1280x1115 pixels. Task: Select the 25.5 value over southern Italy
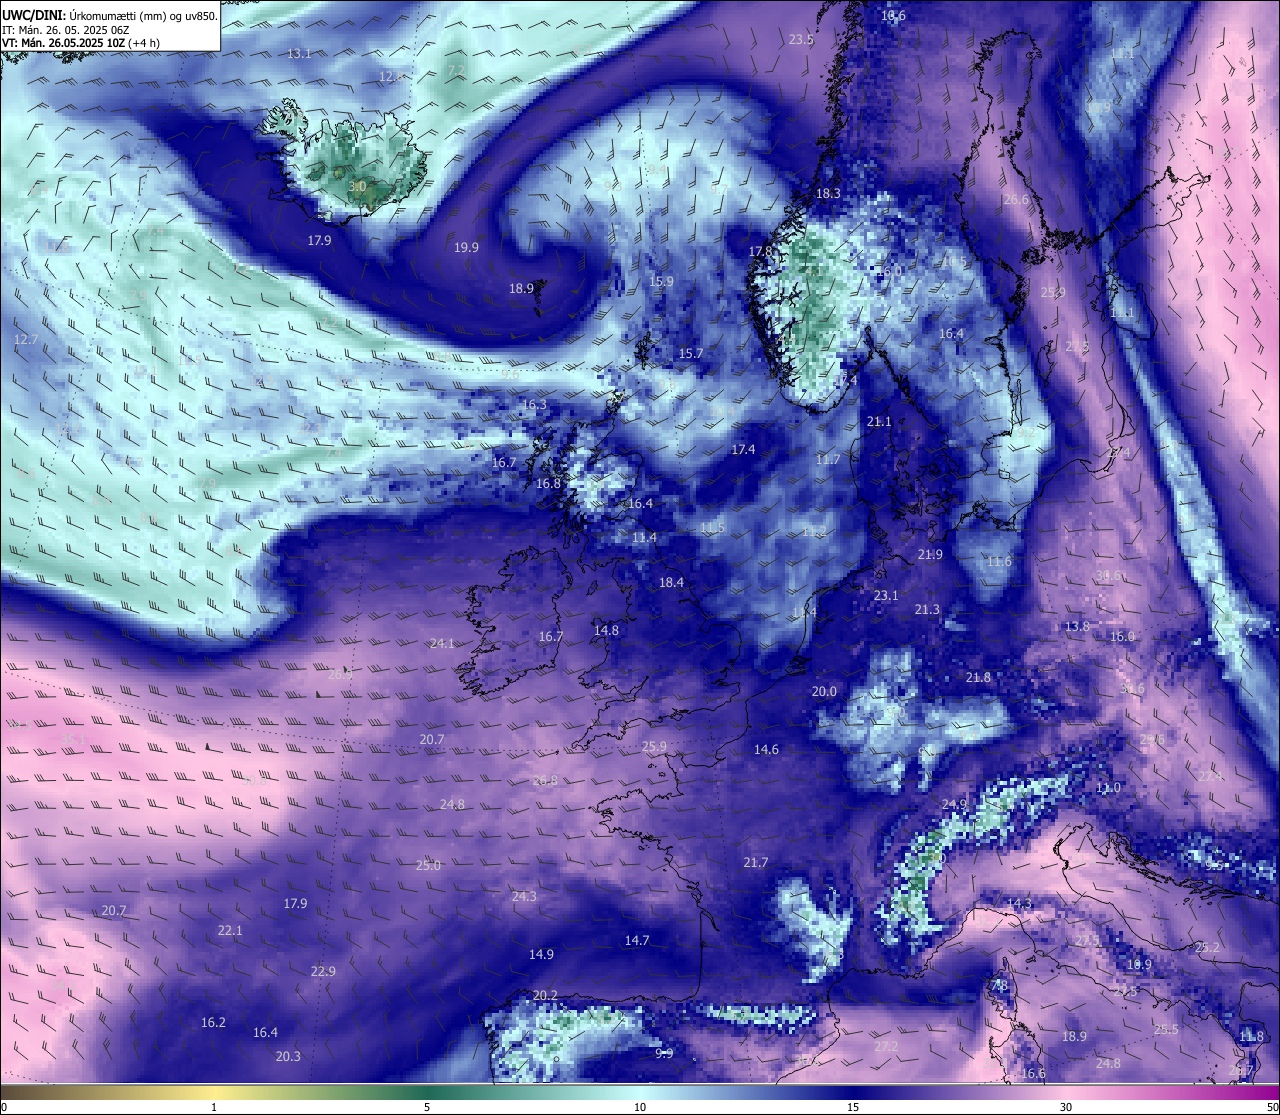[x=1166, y=1029]
